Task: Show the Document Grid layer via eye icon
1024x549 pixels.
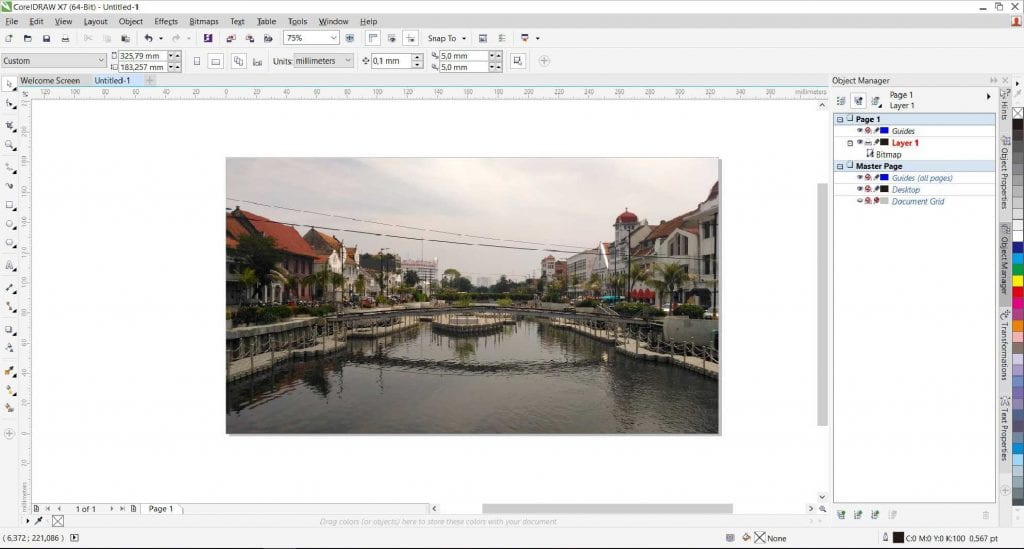Action: pos(859,201)
